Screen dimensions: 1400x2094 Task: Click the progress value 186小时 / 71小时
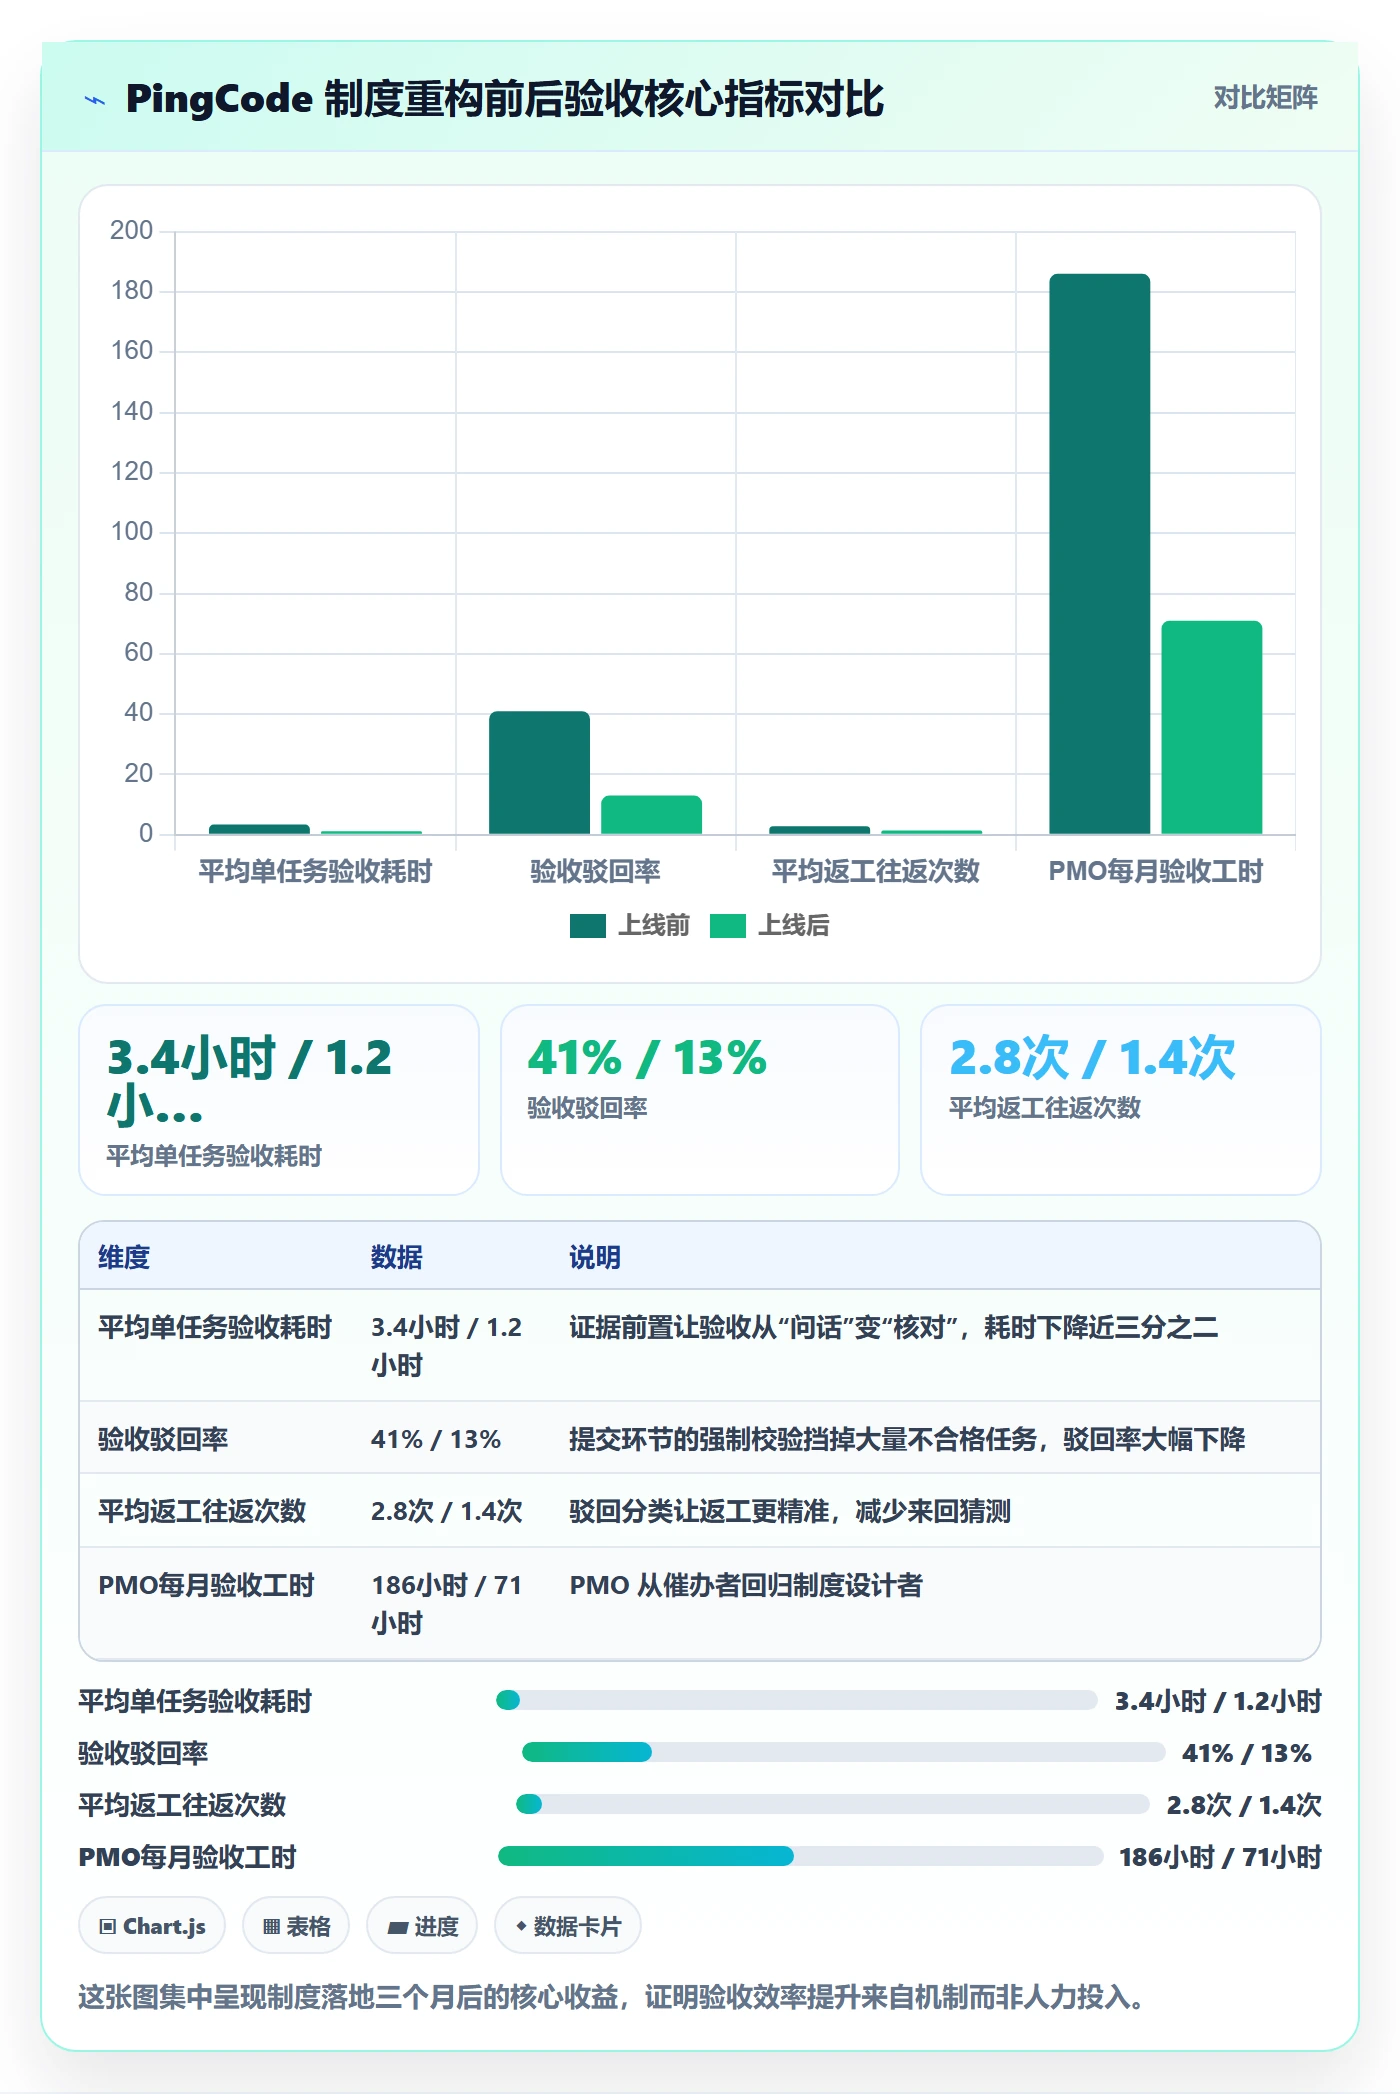pyautogui.click(x=1220, y=1856)
